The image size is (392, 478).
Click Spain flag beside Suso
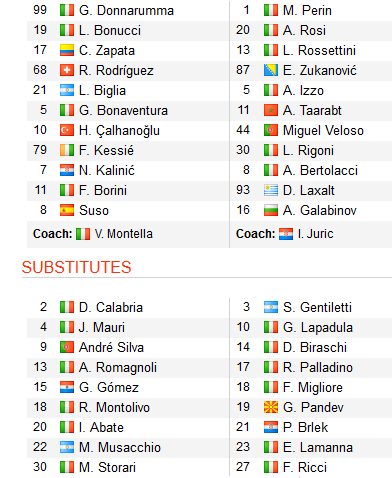[67, 210]
